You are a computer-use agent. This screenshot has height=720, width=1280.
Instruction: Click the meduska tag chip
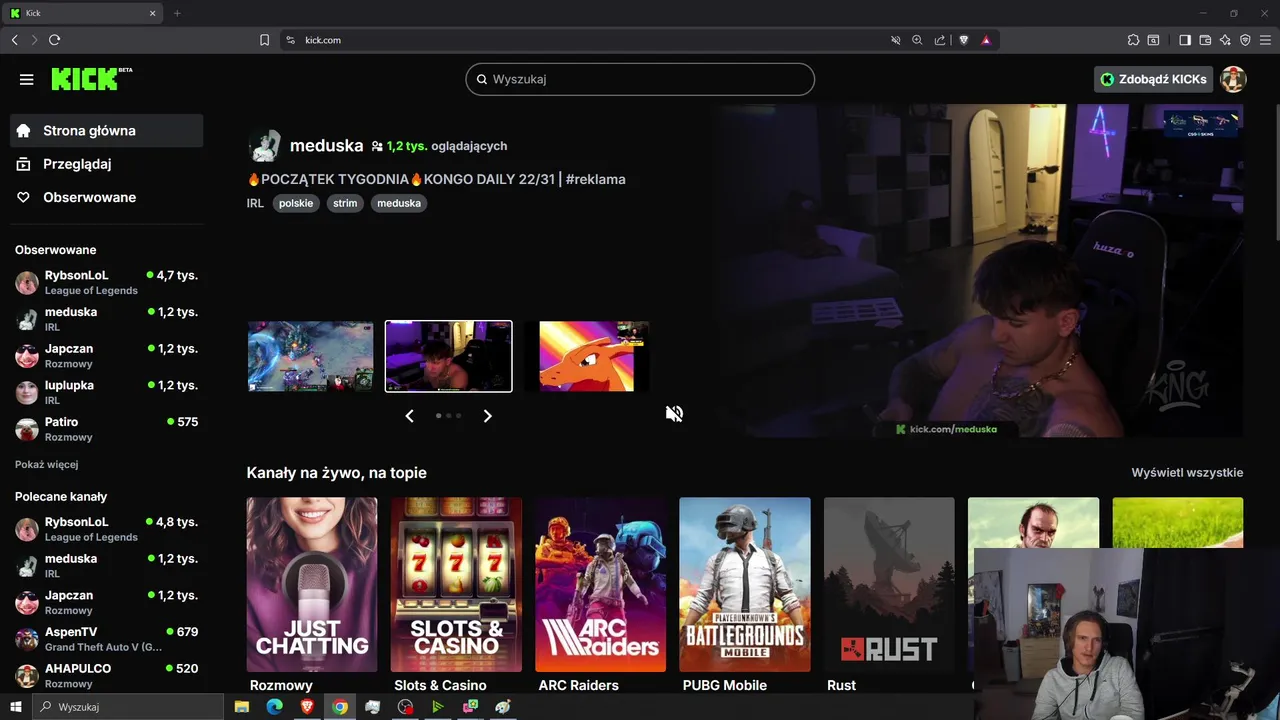click(x=399, y=203)
